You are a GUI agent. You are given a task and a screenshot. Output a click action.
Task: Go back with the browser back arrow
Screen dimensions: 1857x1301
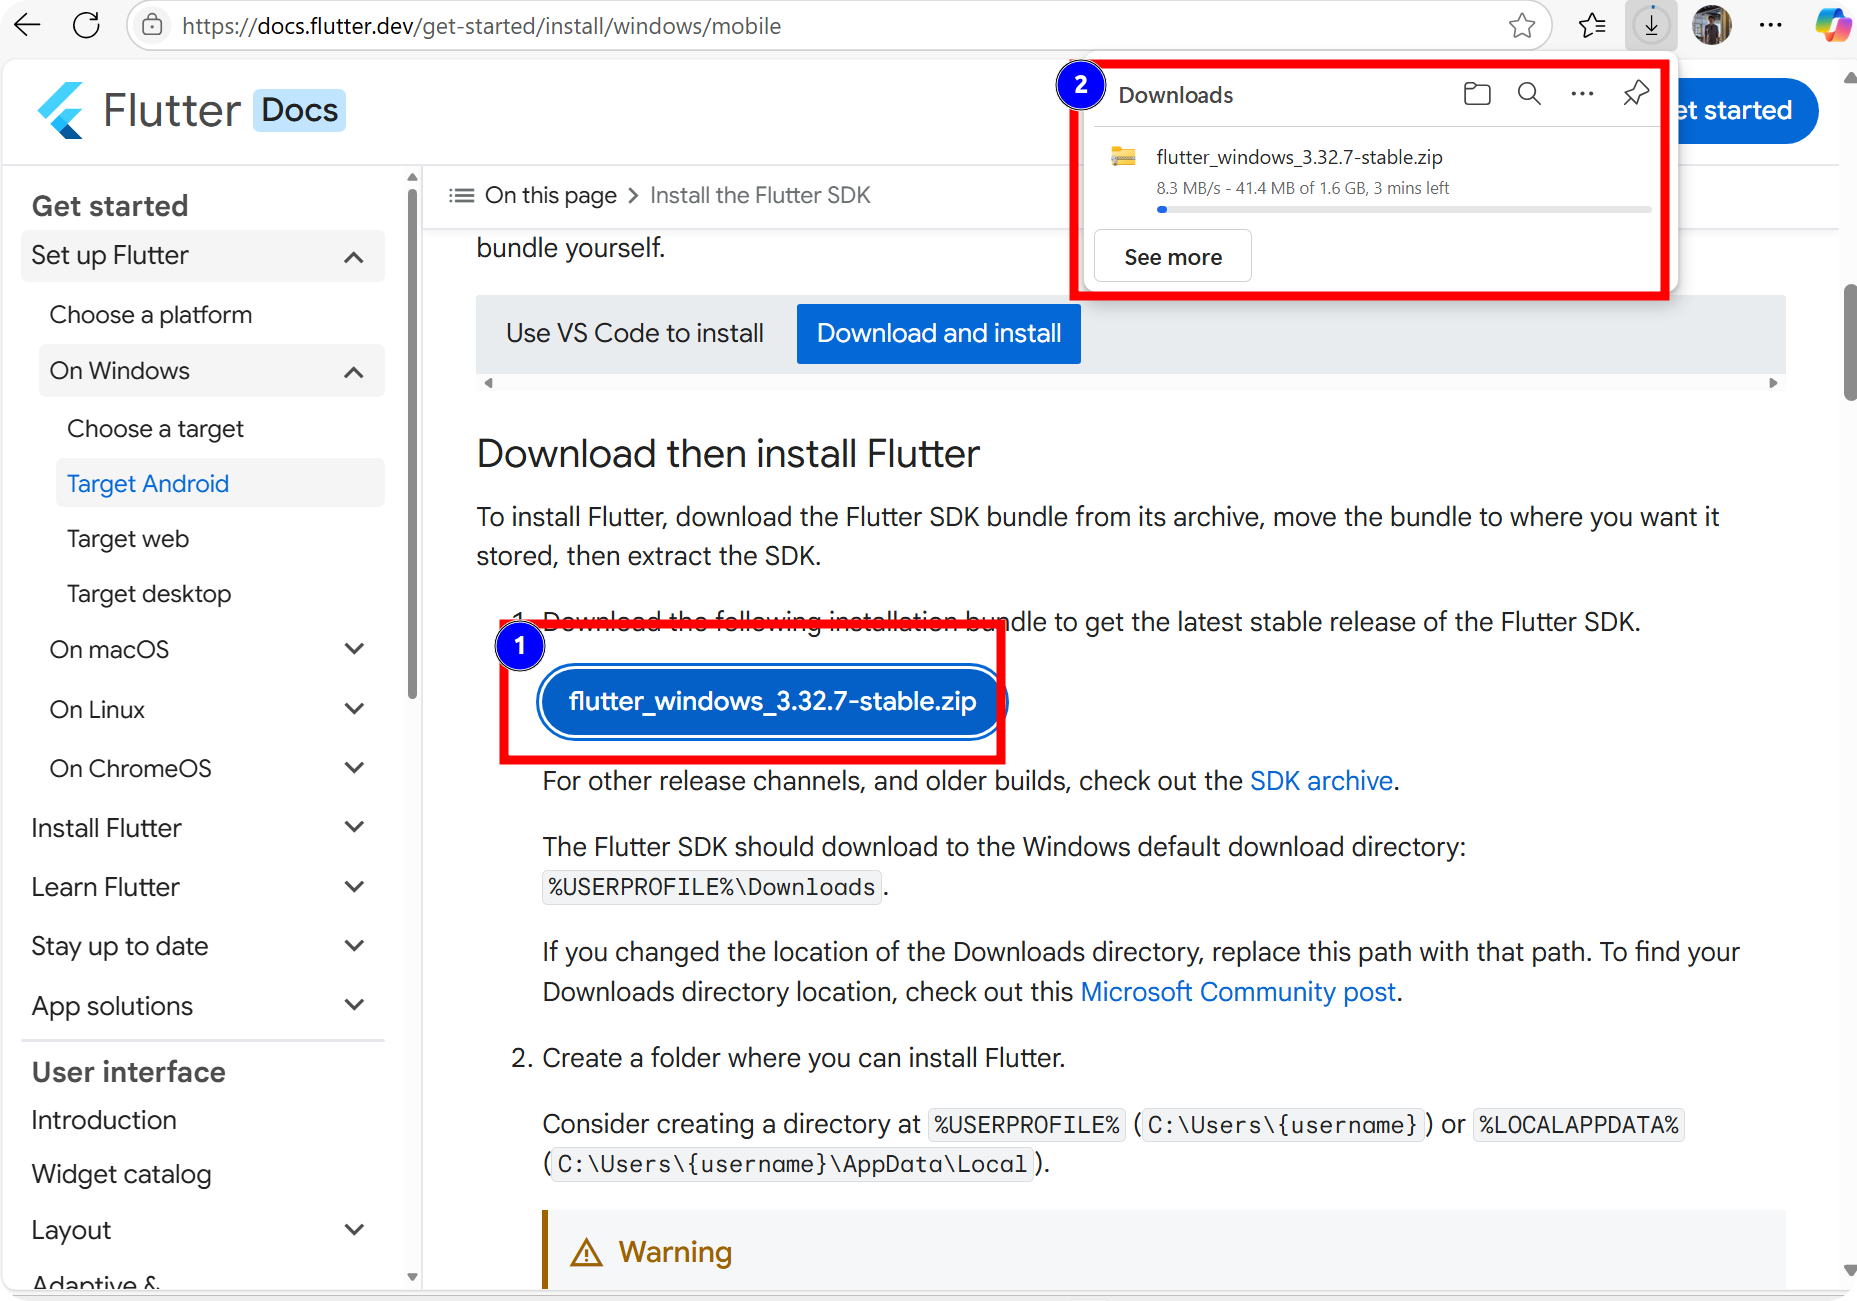(28, 26)
